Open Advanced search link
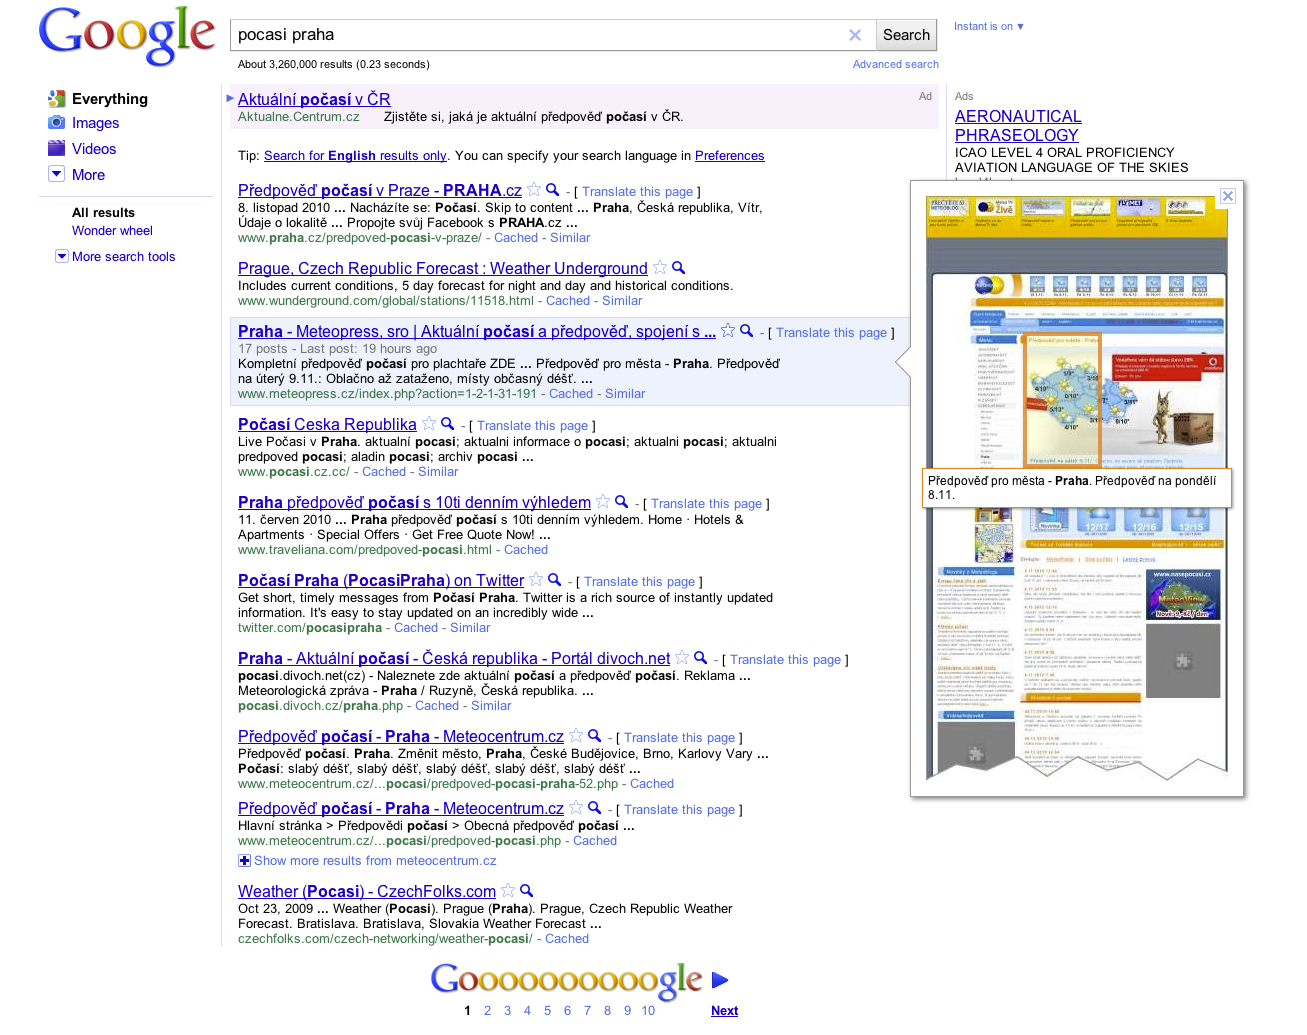Viewport: 1307px width, 1035px height. pyautogui.click(x=896, y=64)
